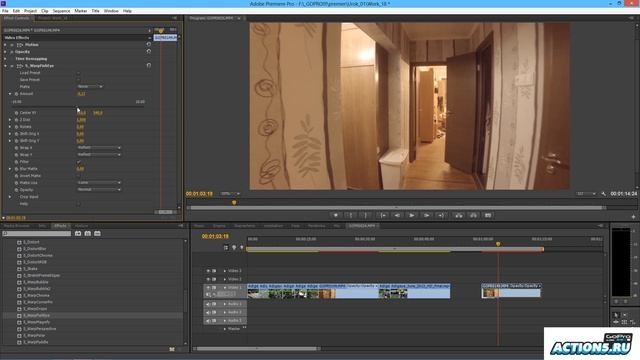Toggle Z Dist animation stopwatch

click(17, 120)
